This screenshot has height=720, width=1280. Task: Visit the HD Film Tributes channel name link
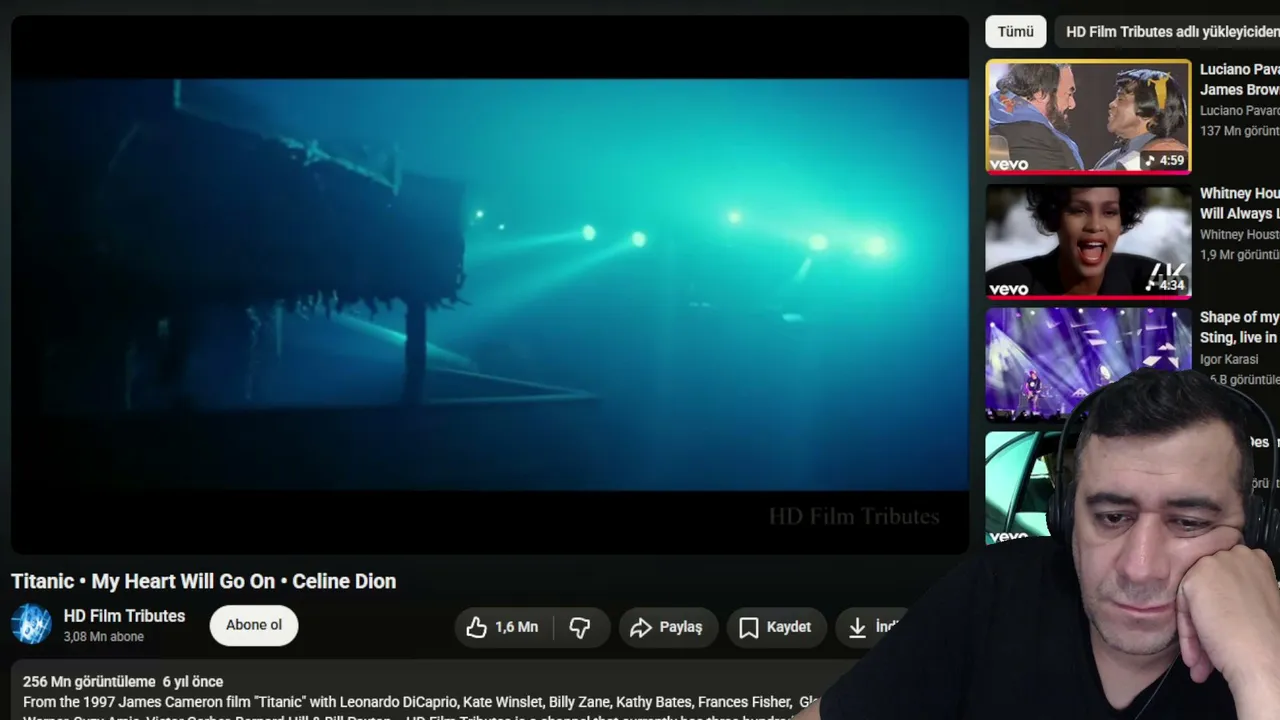click(124, 616)
